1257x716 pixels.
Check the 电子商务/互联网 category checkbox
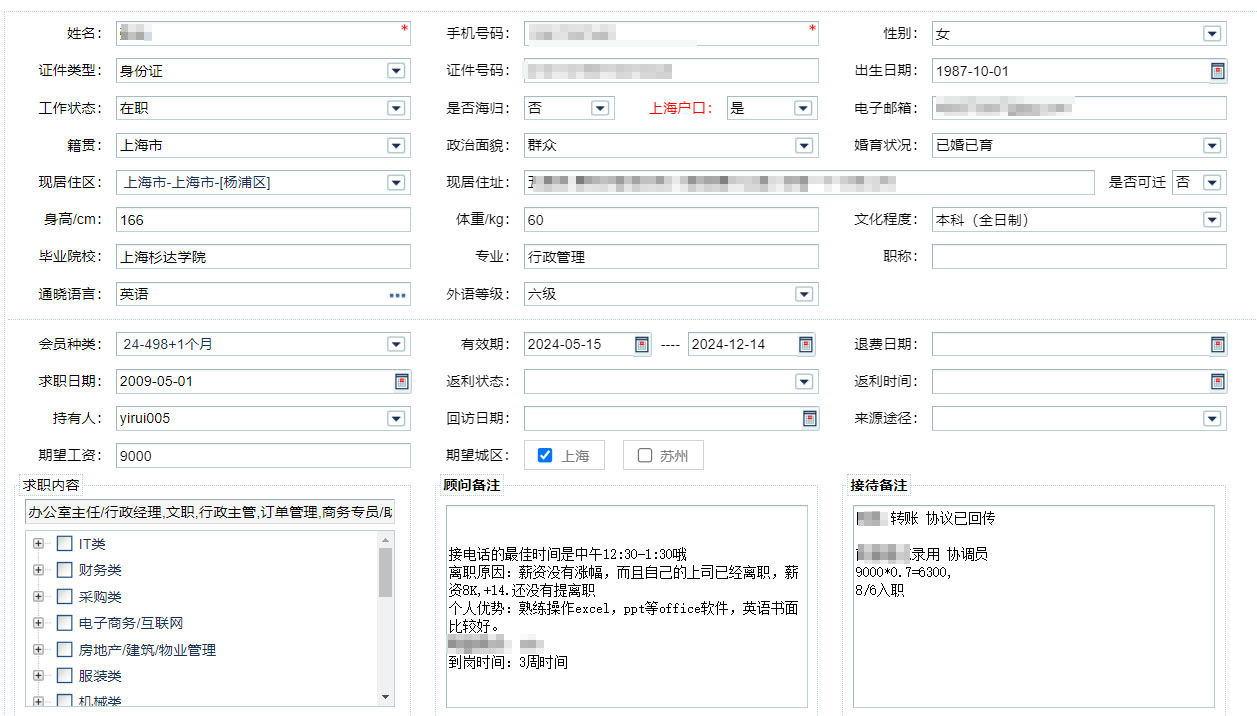pyautogui.click(x=64, y=623)
